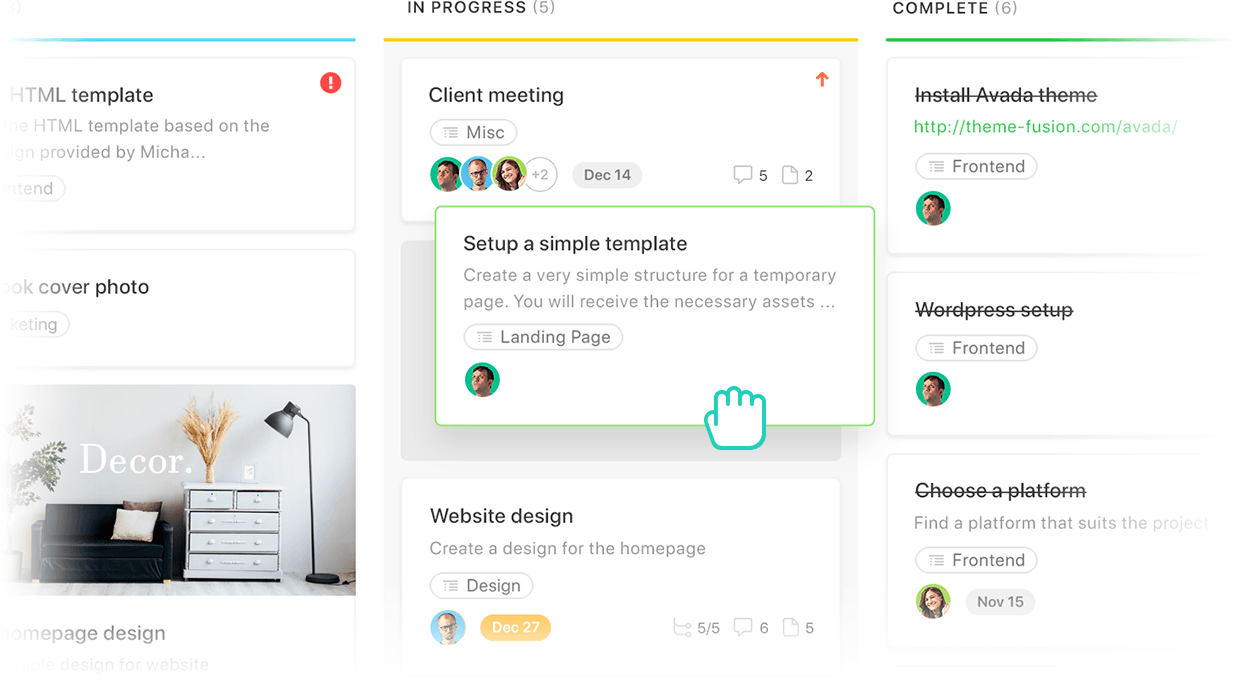Open the Decor card cover image
This screenshot has height=691, width=1240.
(178, 490)
